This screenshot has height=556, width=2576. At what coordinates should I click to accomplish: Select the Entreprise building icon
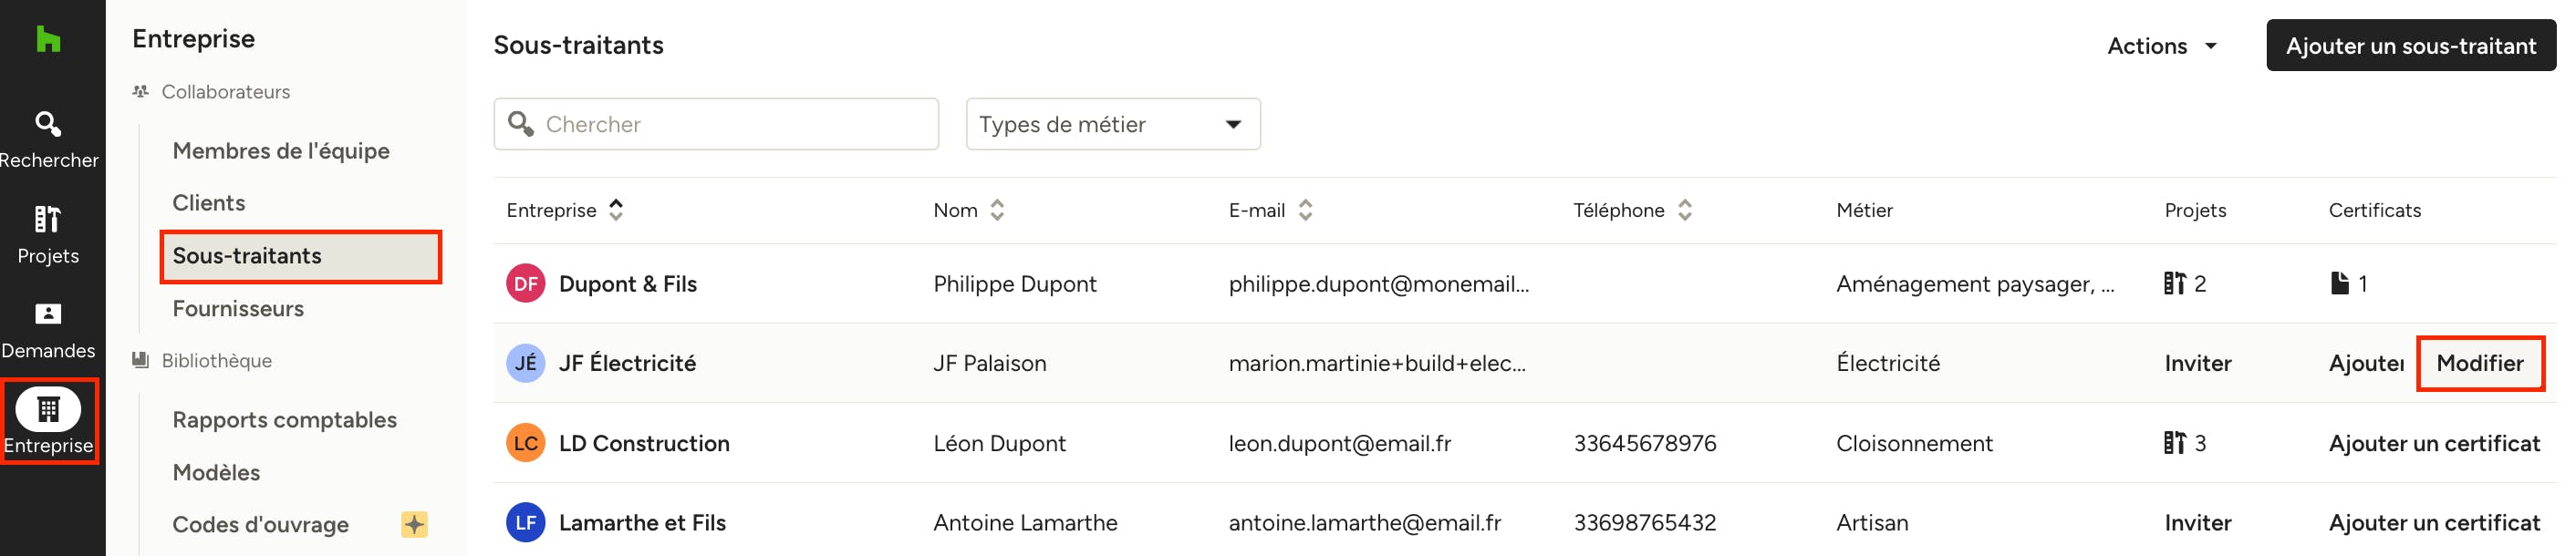point(48,409)
